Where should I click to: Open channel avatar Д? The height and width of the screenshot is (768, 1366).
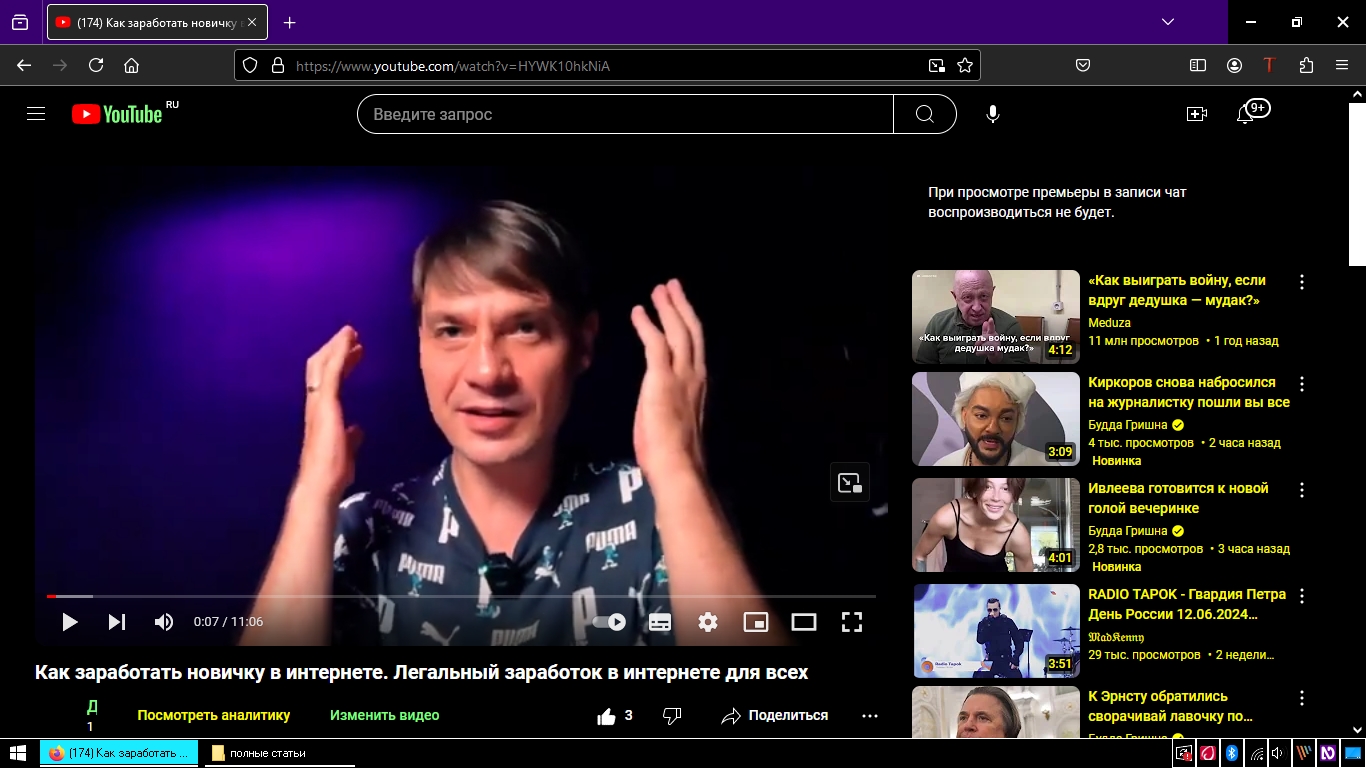coord(92,707)
